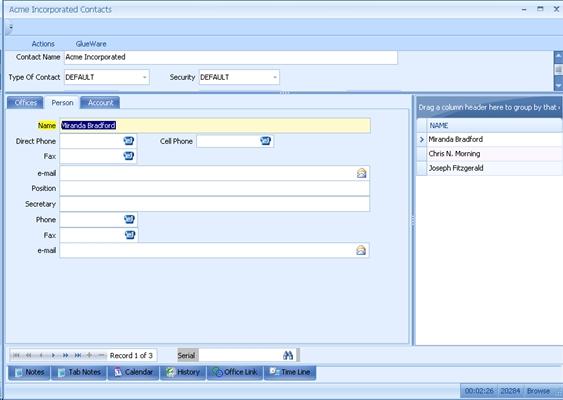Click the Person Name field with Miranda Bradford

[x=215, y=125]
